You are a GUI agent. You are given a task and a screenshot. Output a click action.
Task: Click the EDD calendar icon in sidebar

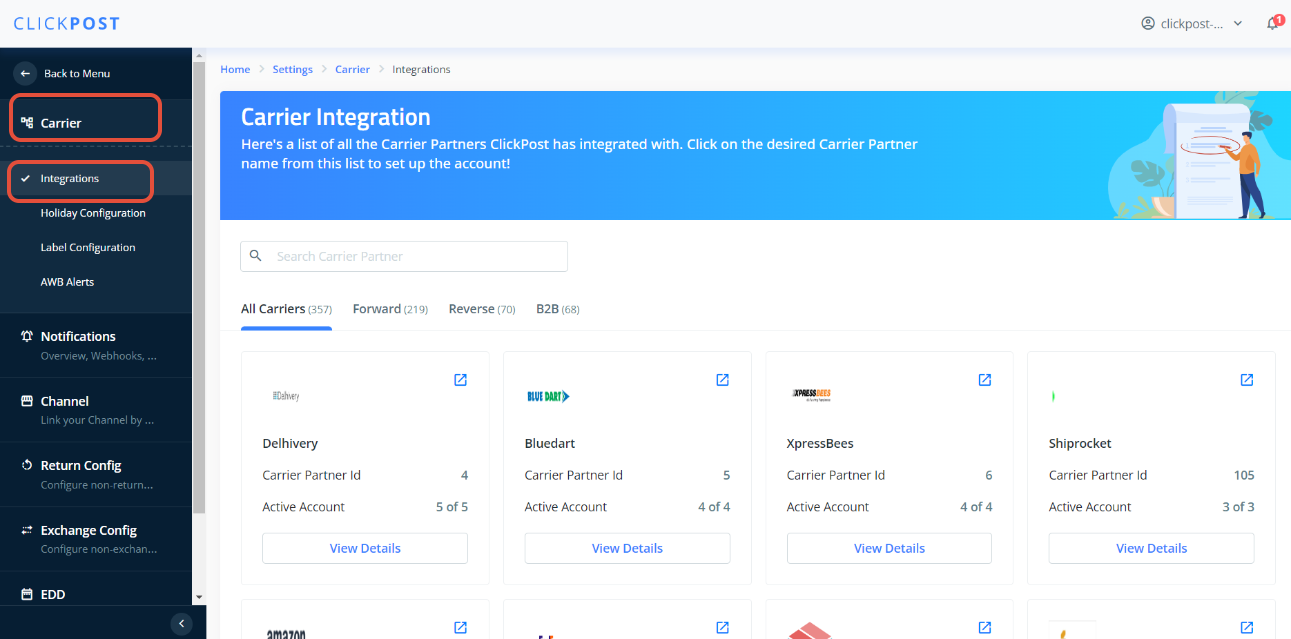27,594
